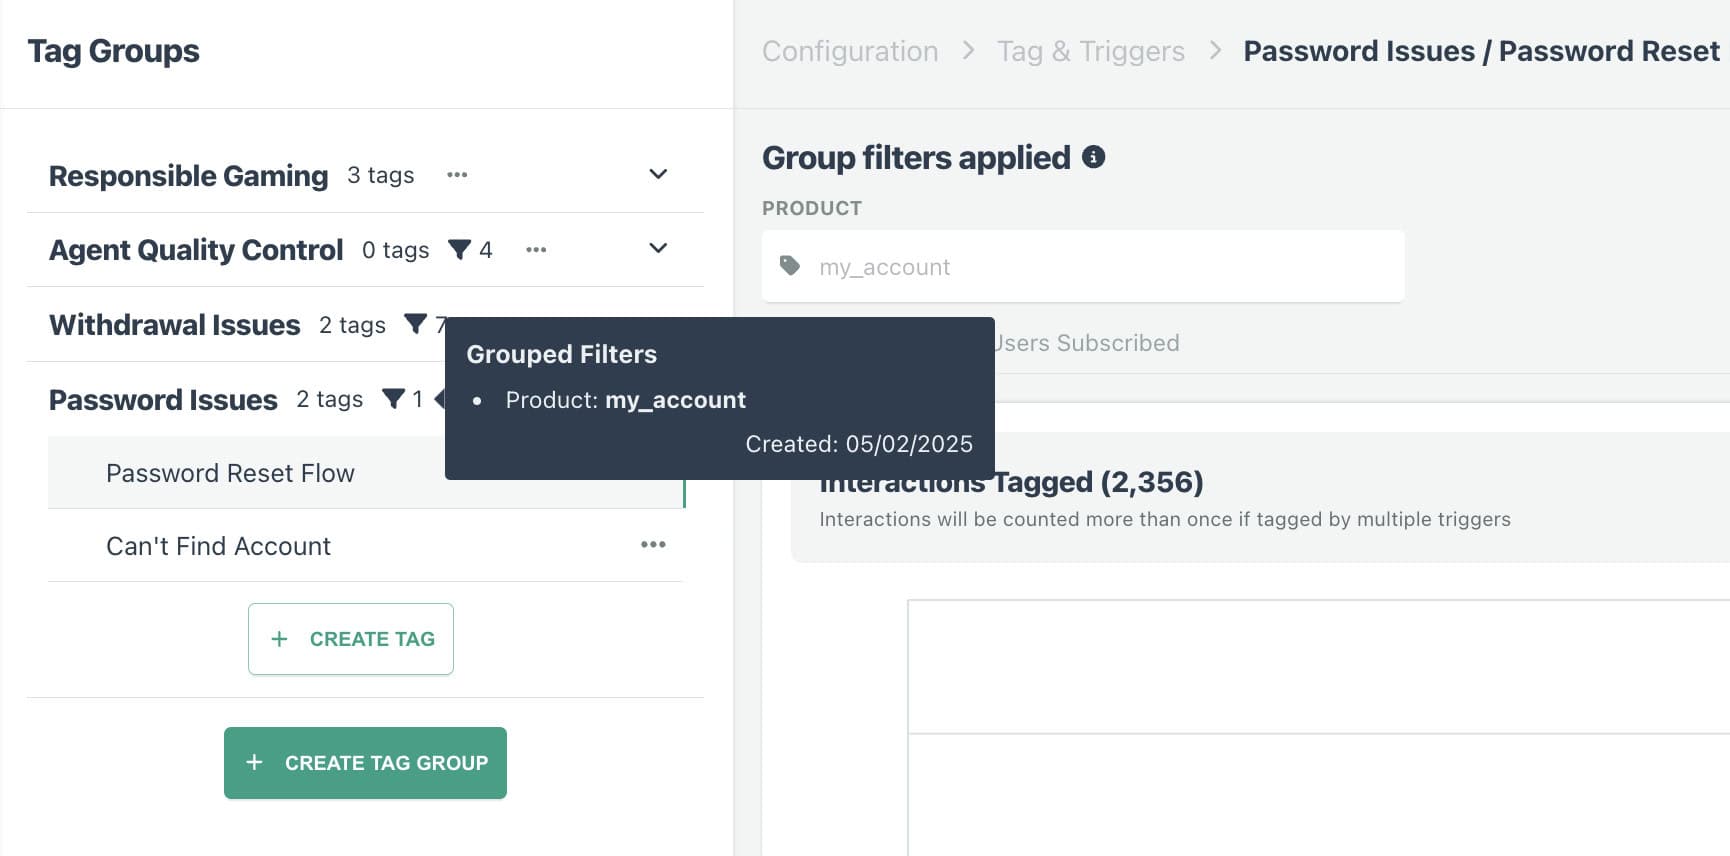Select the Password Issues tag group
This screenshot has width=1730, height=856.
point(163,400)
